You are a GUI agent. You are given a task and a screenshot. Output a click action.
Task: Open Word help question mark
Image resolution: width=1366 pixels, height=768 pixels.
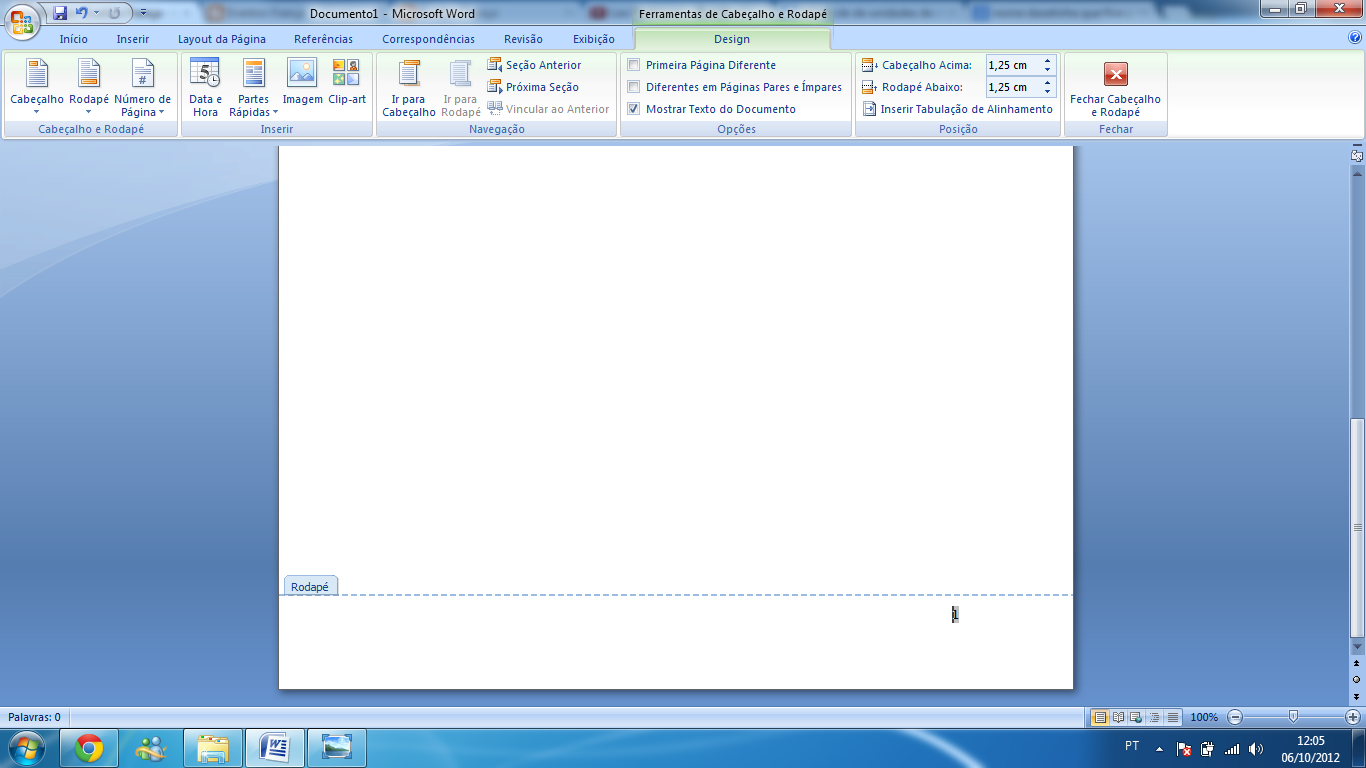tap(1355, 38)
